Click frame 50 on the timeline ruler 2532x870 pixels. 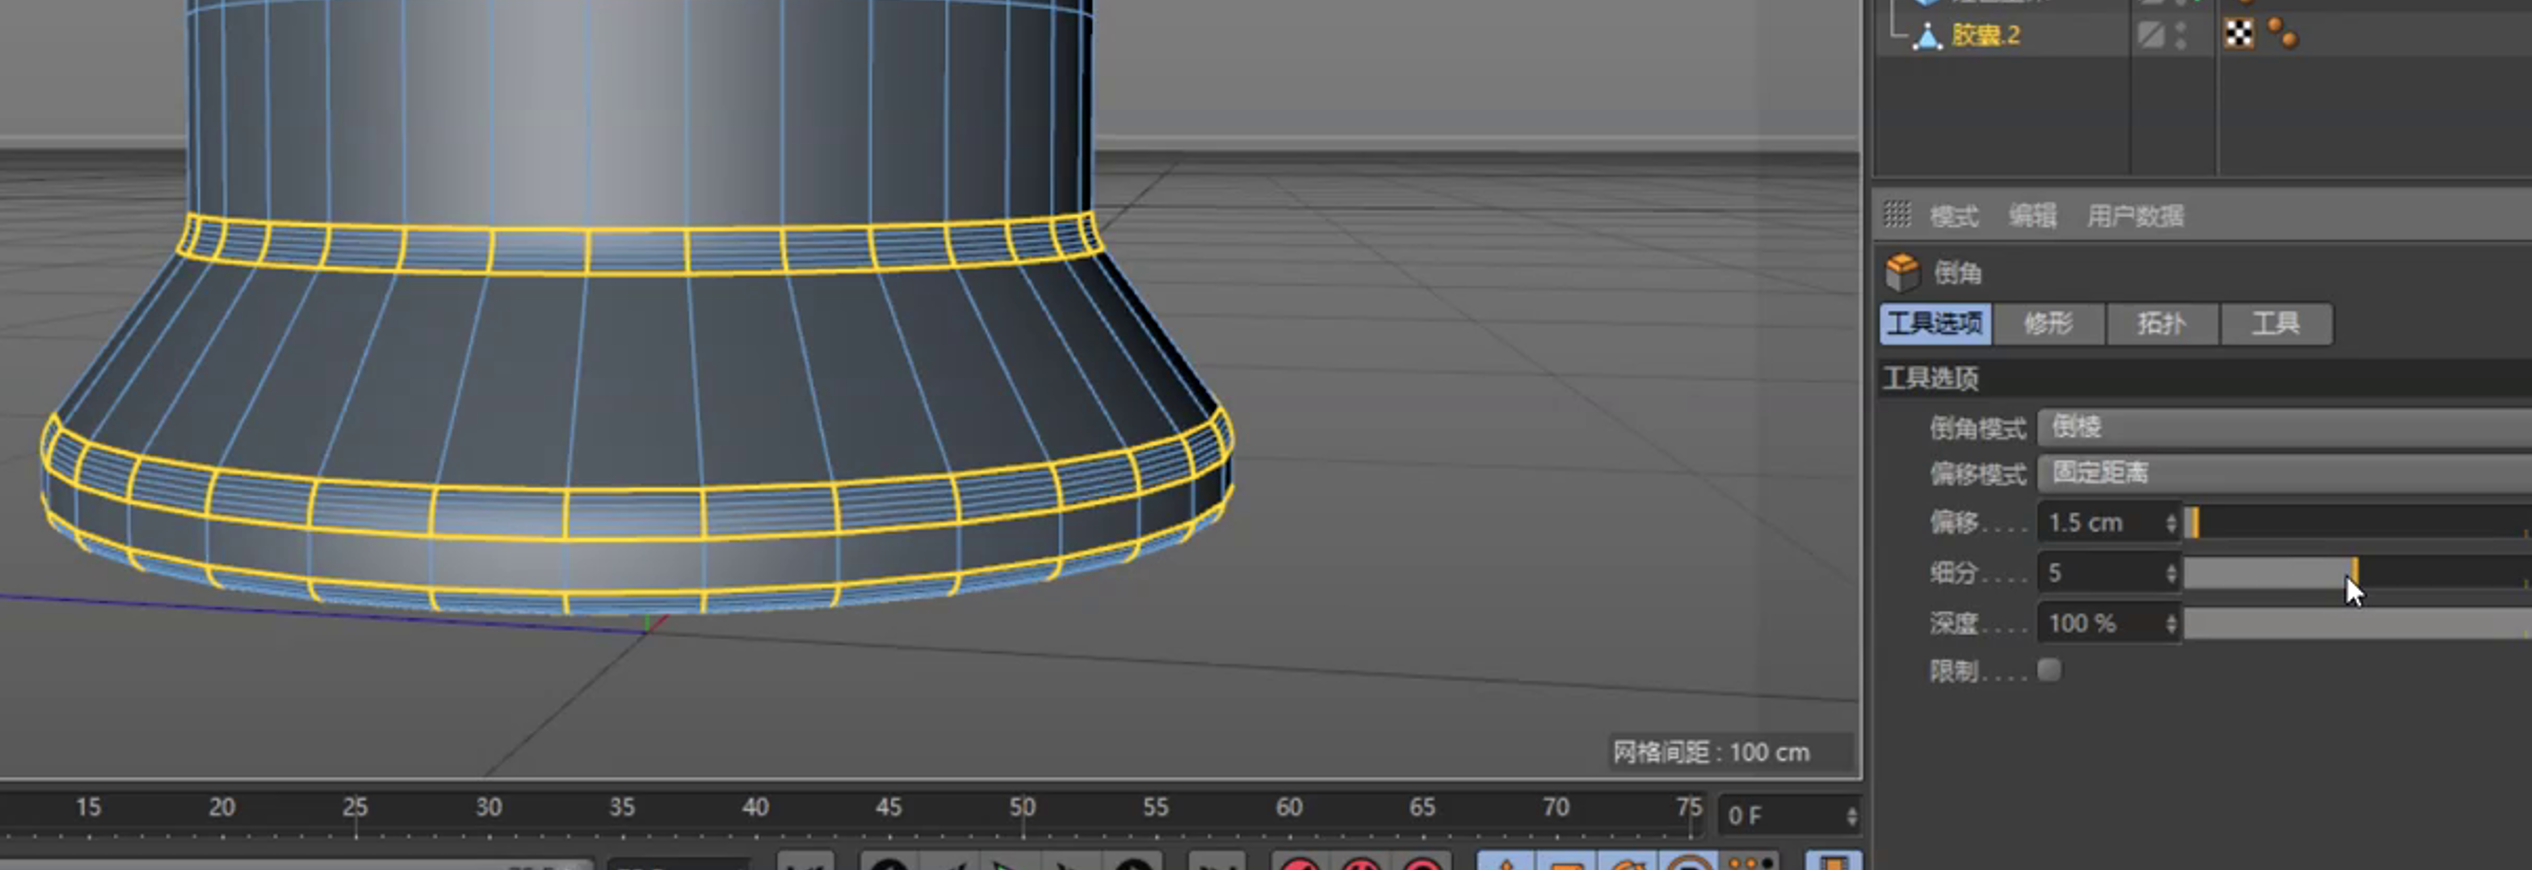tap(1022, 807)
